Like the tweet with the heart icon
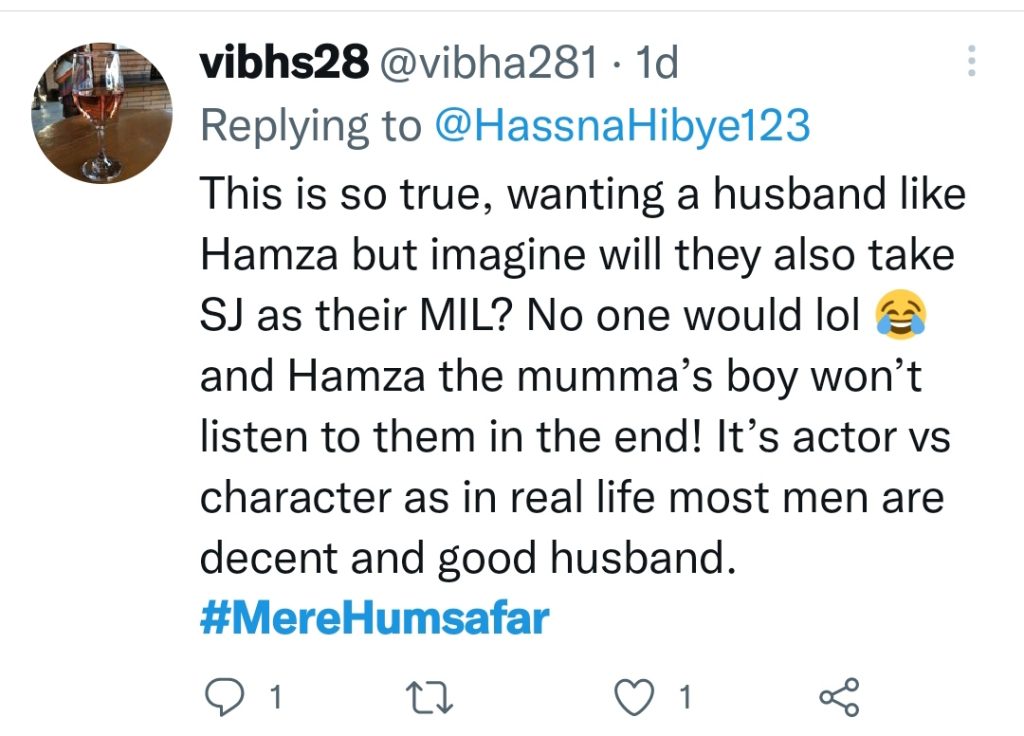1024x736 pixels. click(x=634, y=697)
